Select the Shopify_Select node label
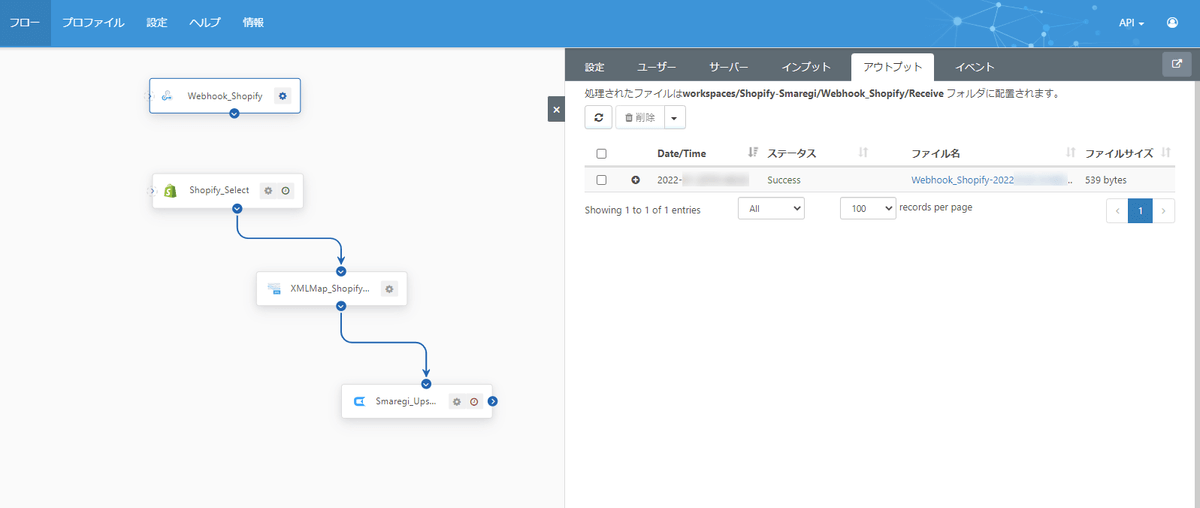 click(219, 190)
